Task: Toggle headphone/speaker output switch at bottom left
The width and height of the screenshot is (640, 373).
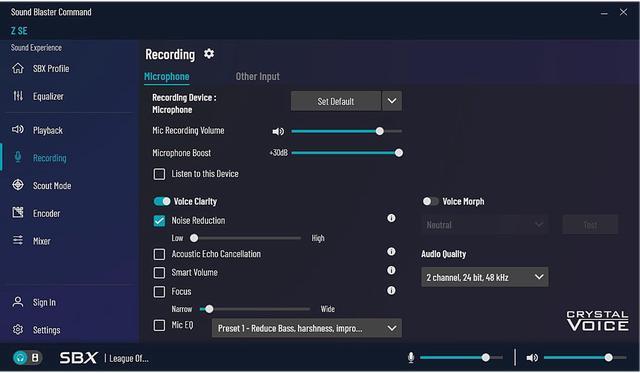Action: coord(27,358)
